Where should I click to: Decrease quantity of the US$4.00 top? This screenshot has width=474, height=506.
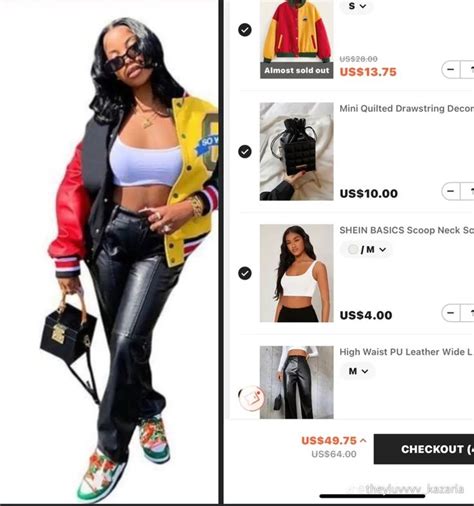click(450, 313)
